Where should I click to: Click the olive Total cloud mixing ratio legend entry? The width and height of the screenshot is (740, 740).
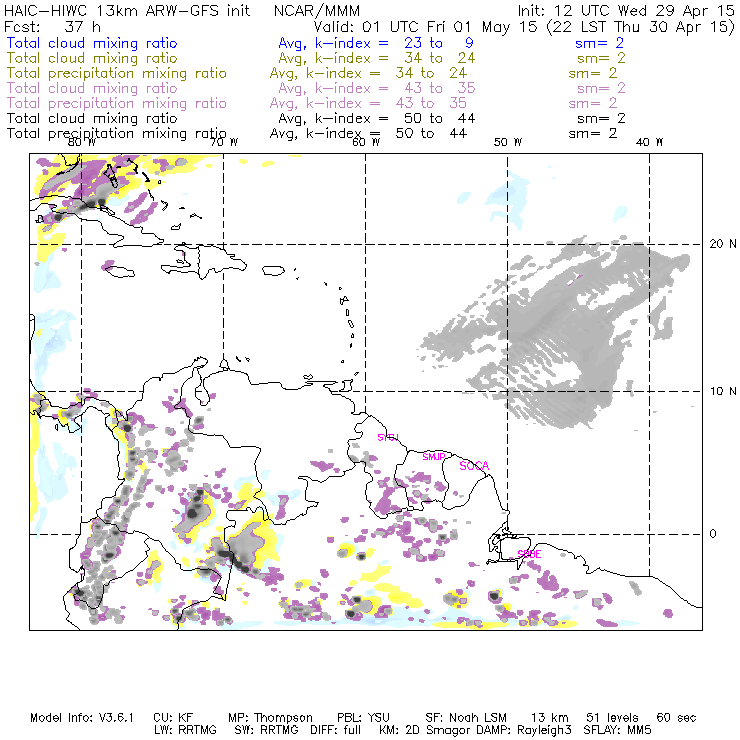click(x=92, y=58)
